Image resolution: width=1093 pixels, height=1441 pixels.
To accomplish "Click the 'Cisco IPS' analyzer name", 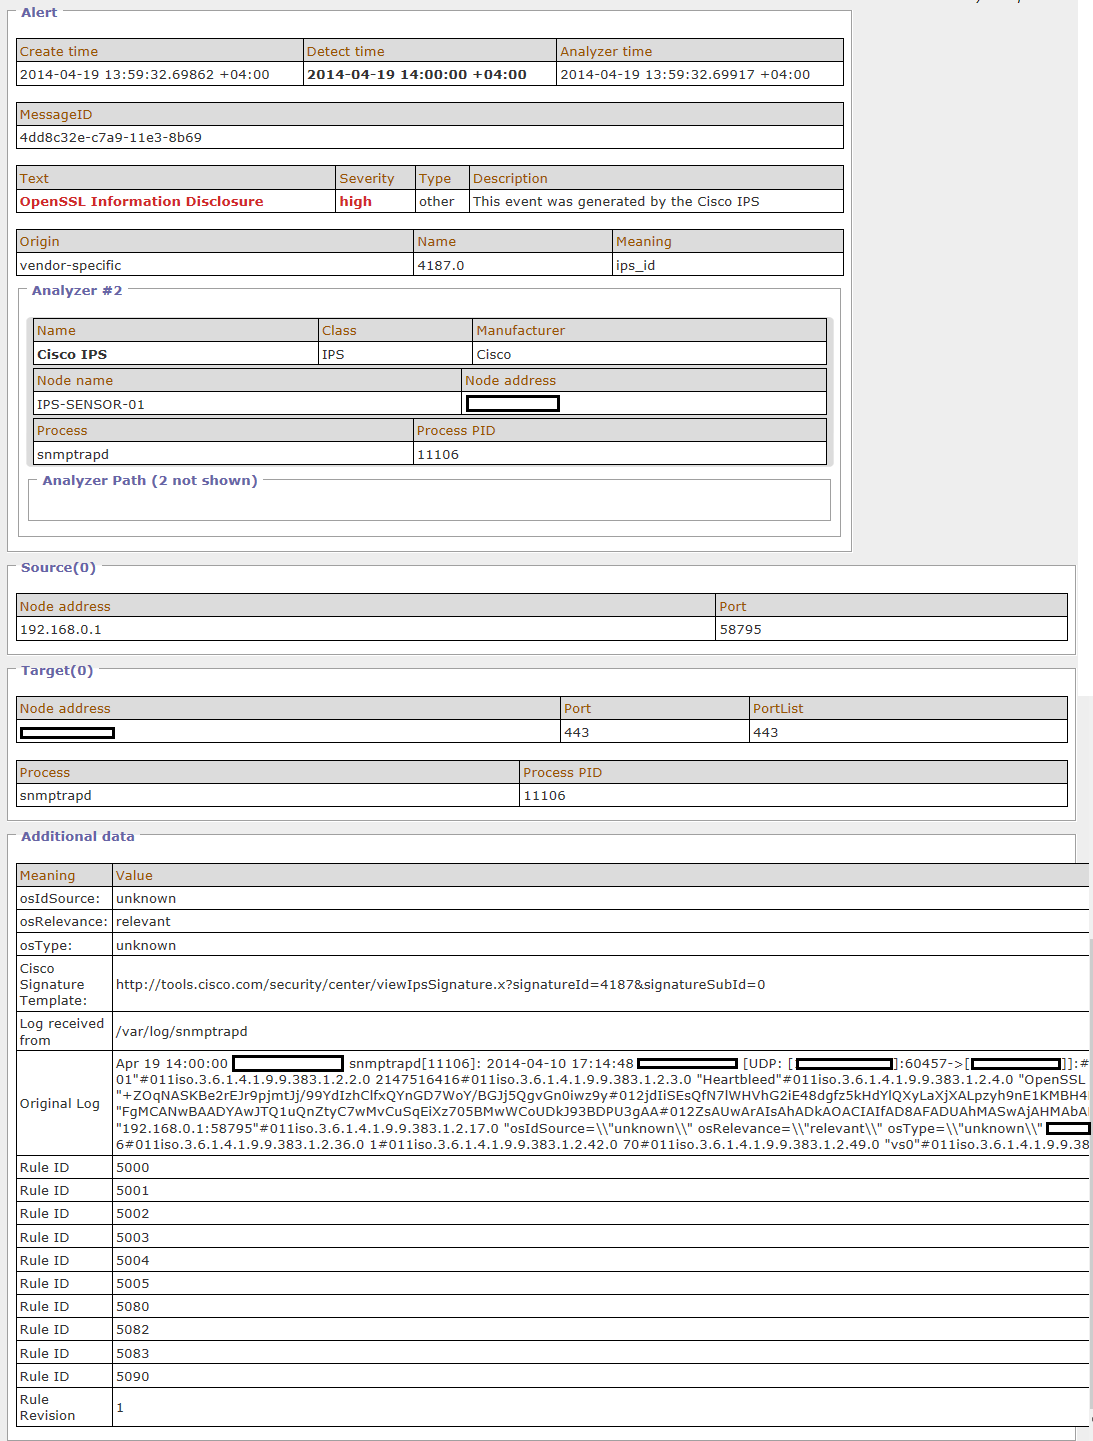I will pyautogui.click(x=72, y=355).
